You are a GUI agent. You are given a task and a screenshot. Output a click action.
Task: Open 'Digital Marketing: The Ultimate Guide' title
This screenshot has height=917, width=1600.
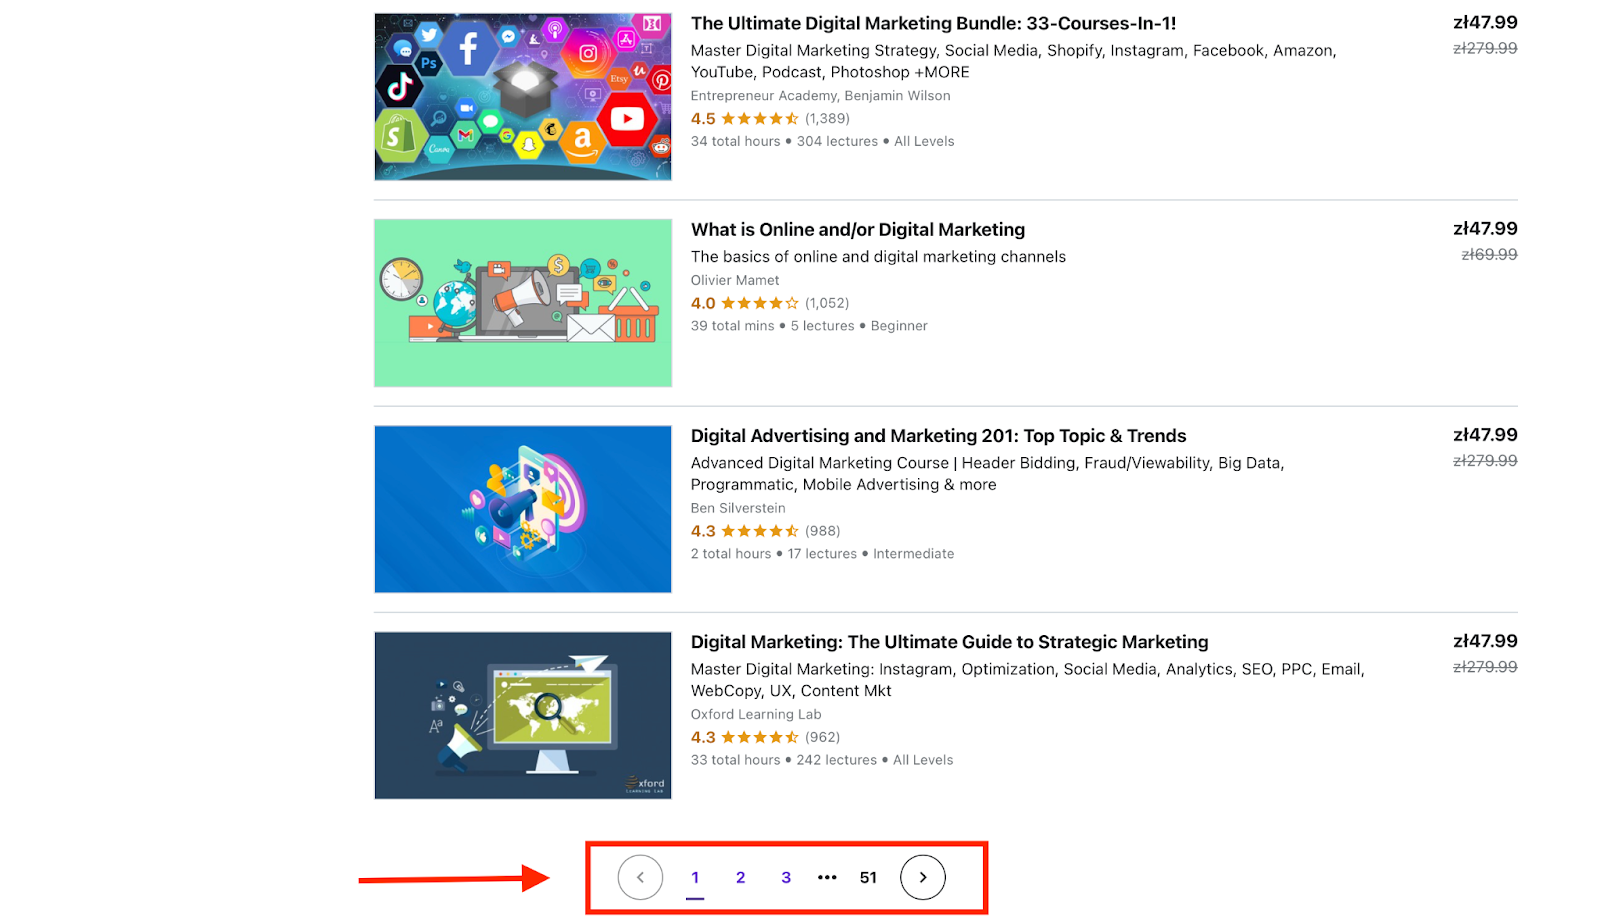pyautogui.click(x=949, y=641)
